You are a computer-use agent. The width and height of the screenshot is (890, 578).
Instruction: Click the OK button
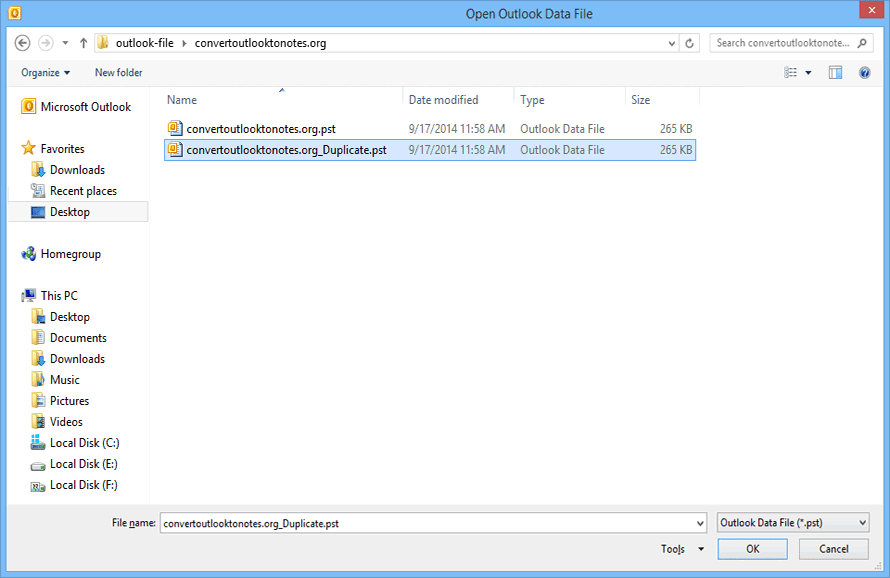[753, 549]
